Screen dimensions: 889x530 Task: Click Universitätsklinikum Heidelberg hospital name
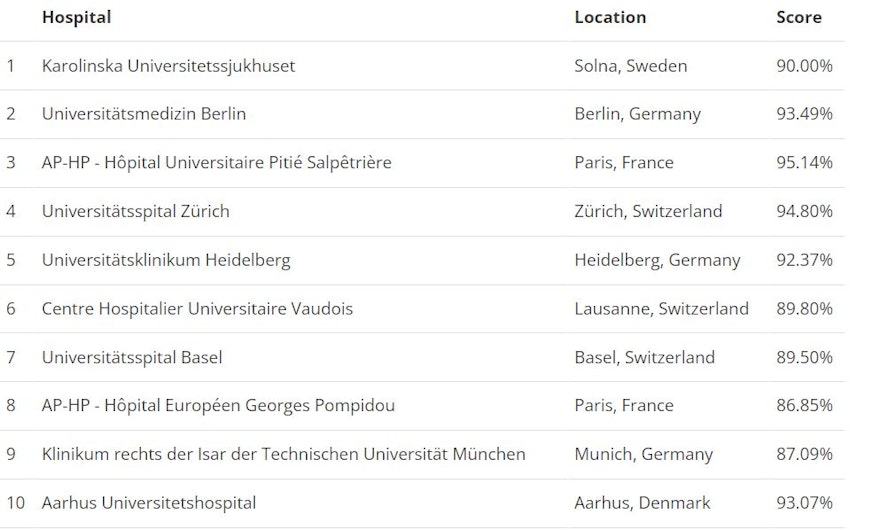coord(166,260)
